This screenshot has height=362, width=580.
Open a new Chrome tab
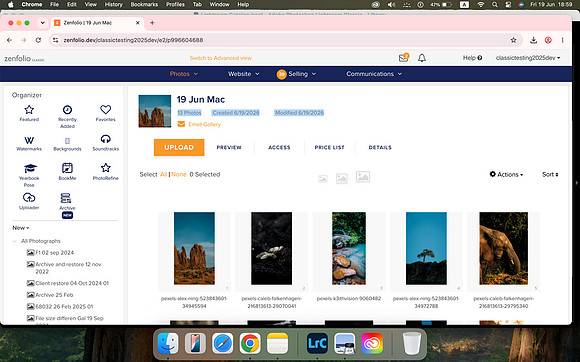point(152,23)
